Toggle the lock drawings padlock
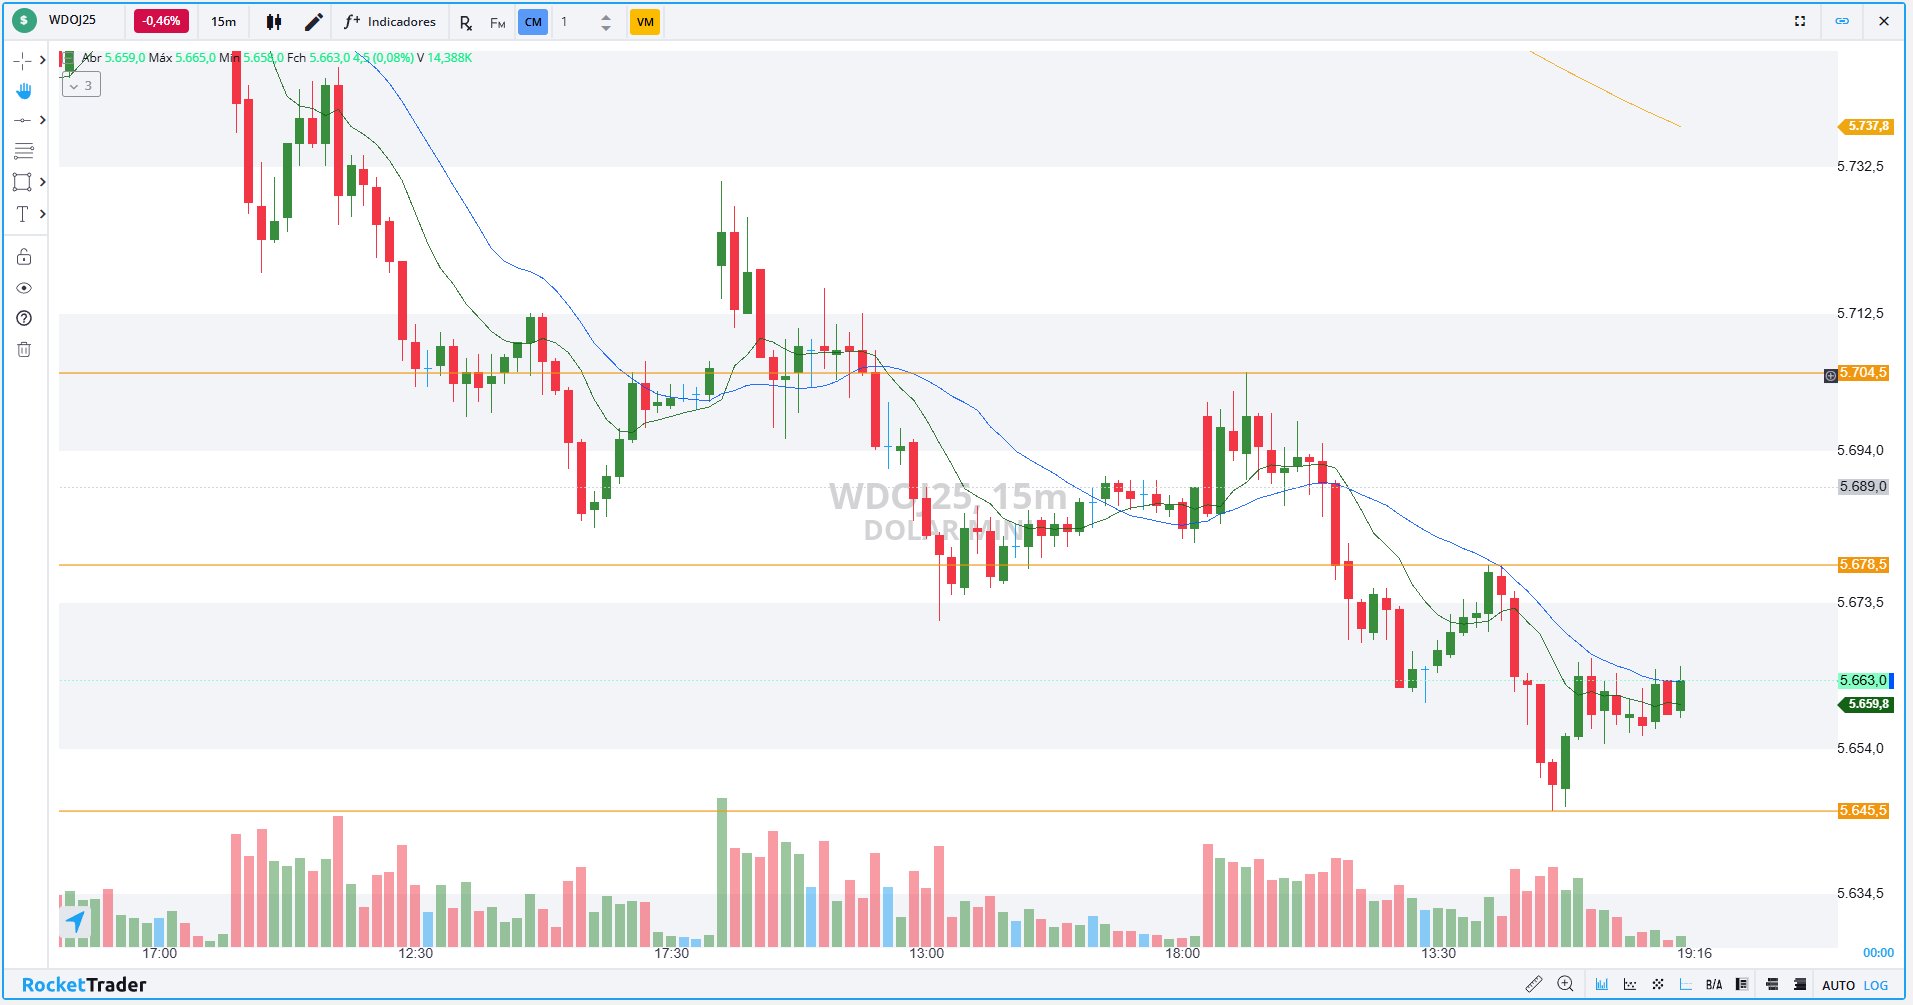 (24, 257)
